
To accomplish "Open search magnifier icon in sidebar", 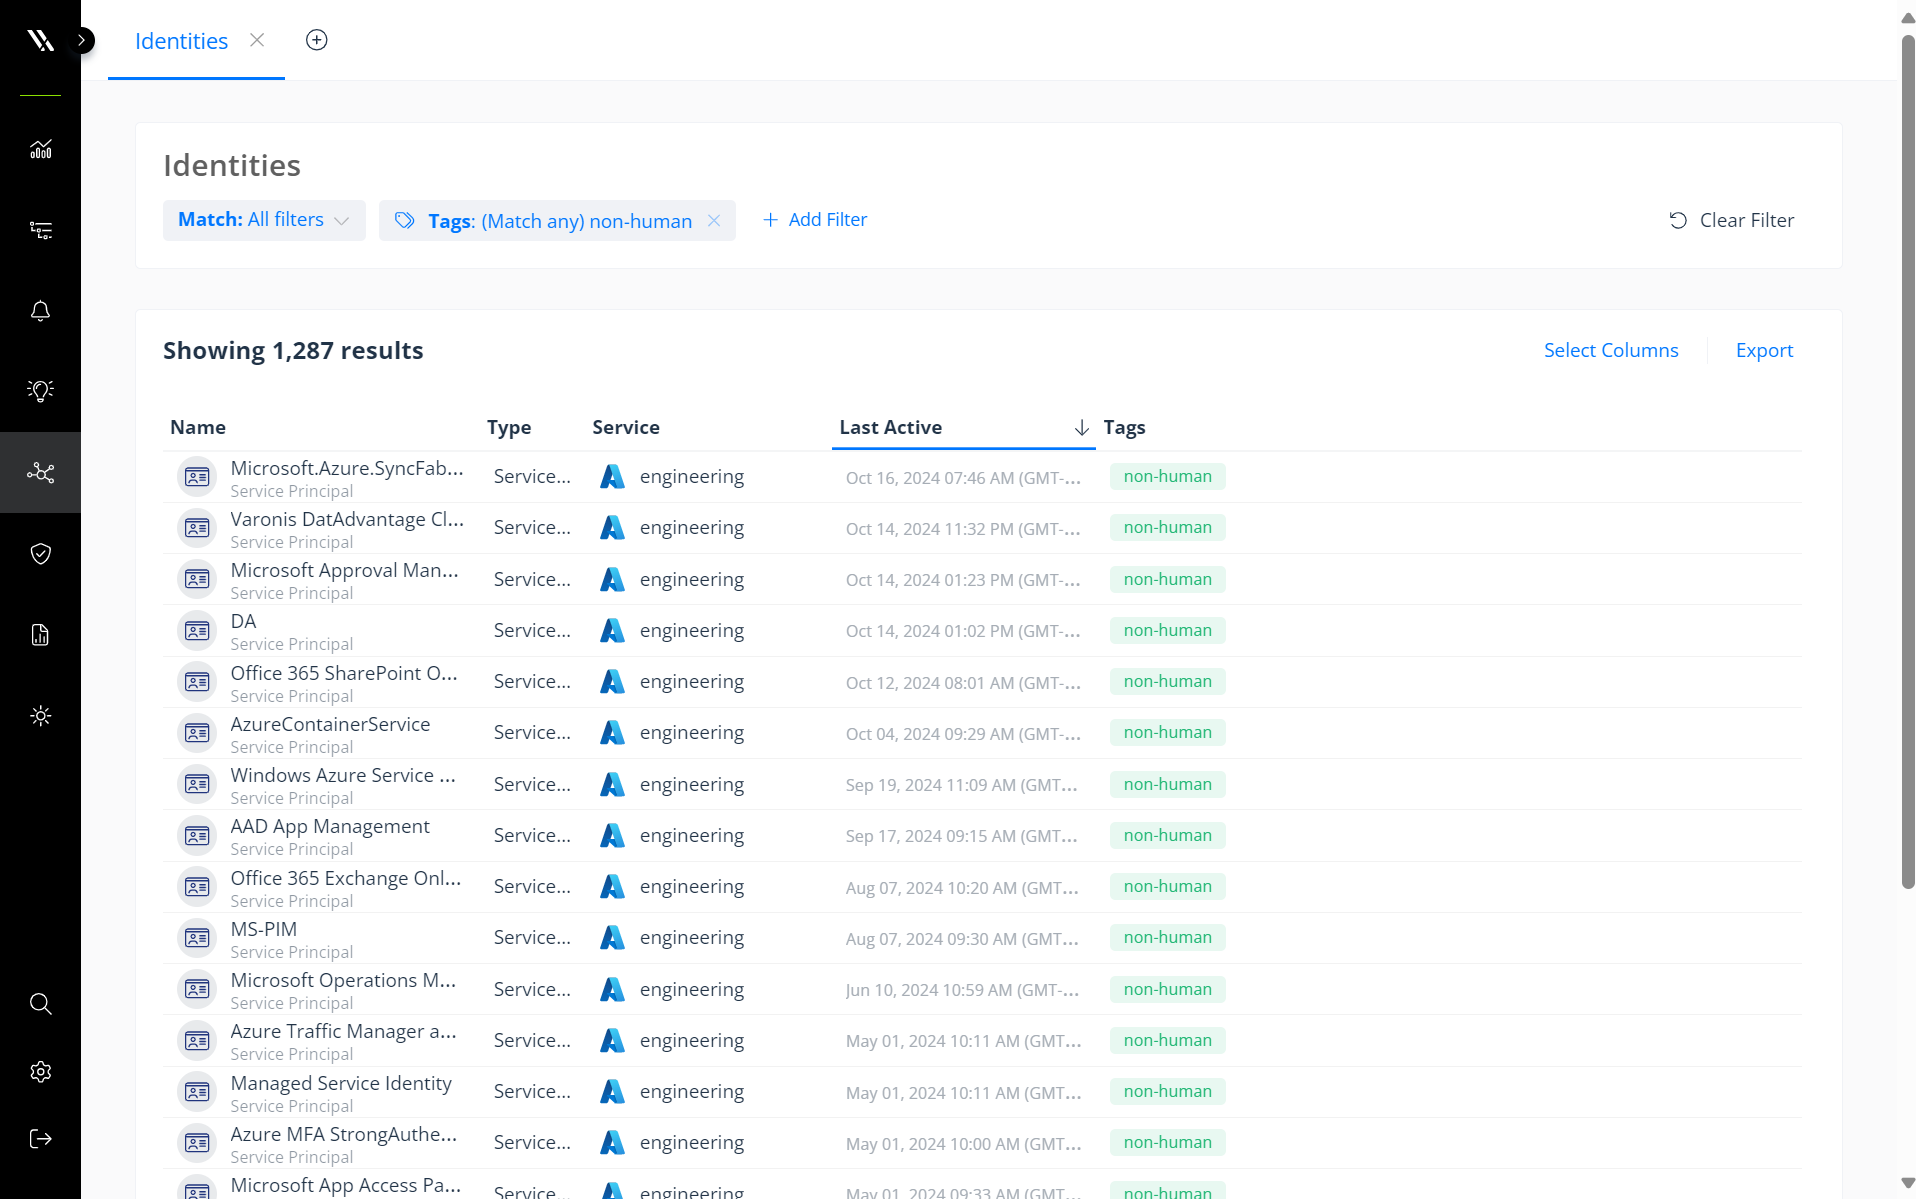I will [x=40, y=1003].
